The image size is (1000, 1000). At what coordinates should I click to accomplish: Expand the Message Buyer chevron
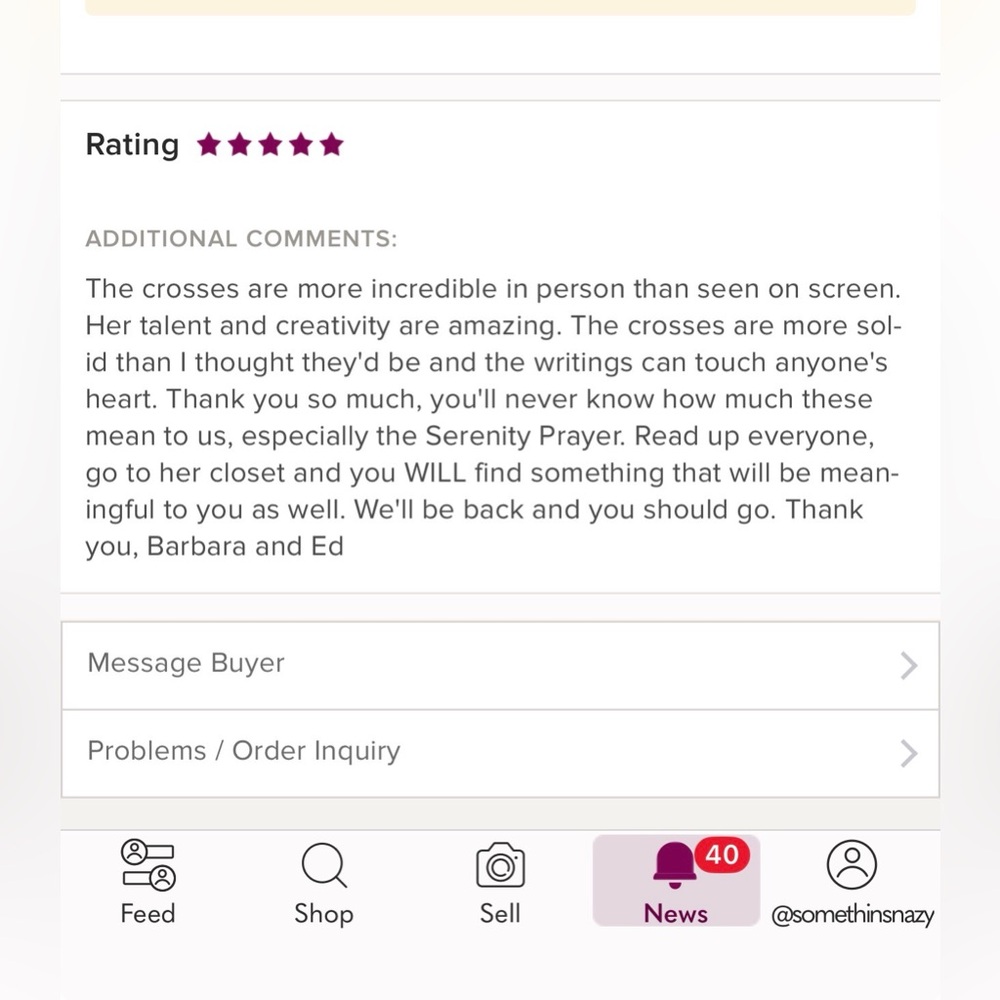909,665
